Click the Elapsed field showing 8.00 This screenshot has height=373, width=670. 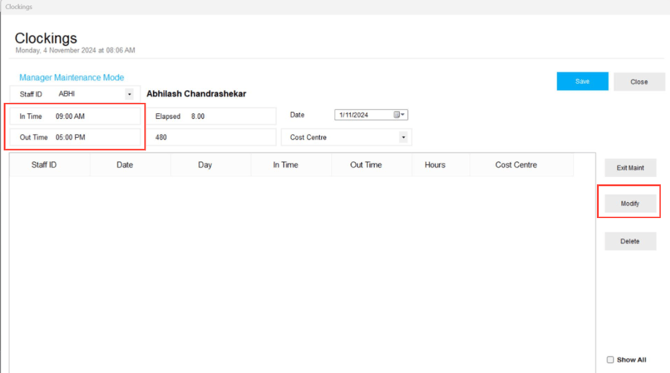click(212, 116)
